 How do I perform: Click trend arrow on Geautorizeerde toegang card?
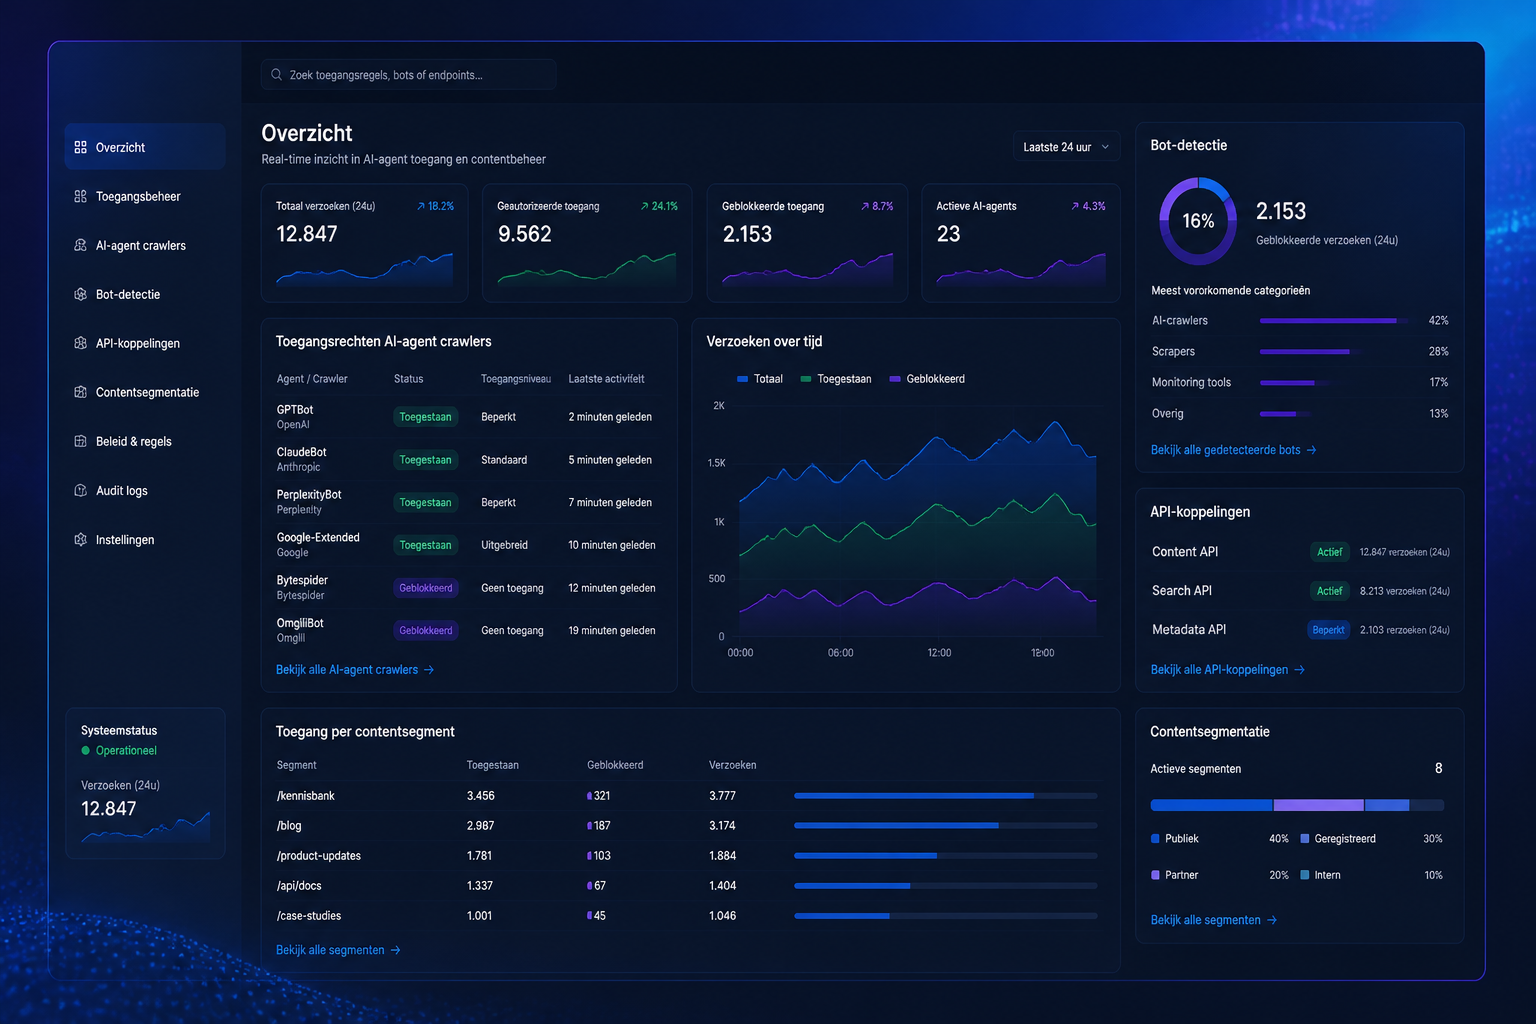[x=645, y=206]
